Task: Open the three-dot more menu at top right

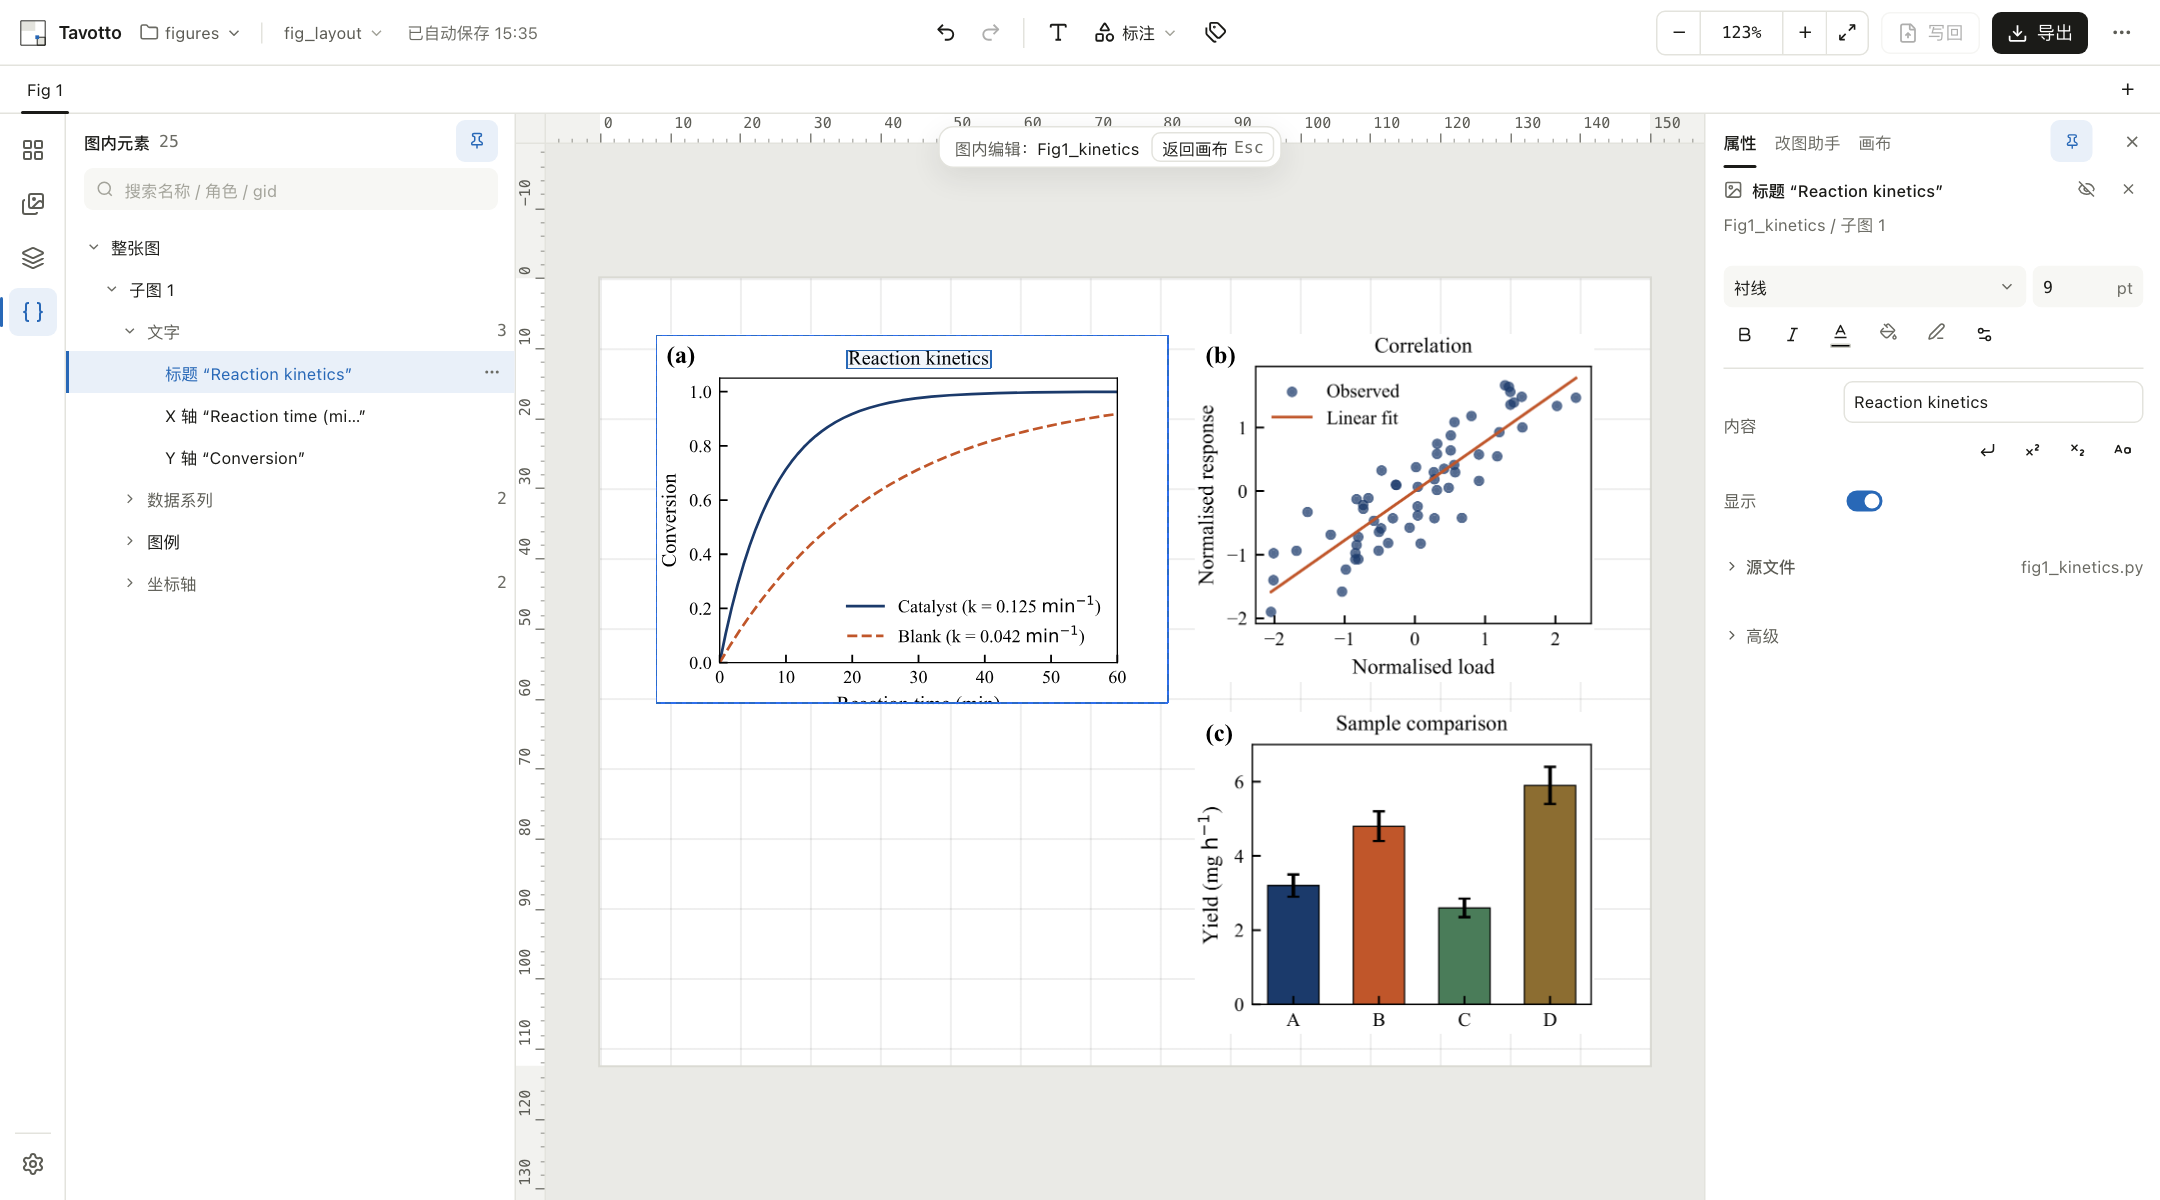Action: (2121, 33)
